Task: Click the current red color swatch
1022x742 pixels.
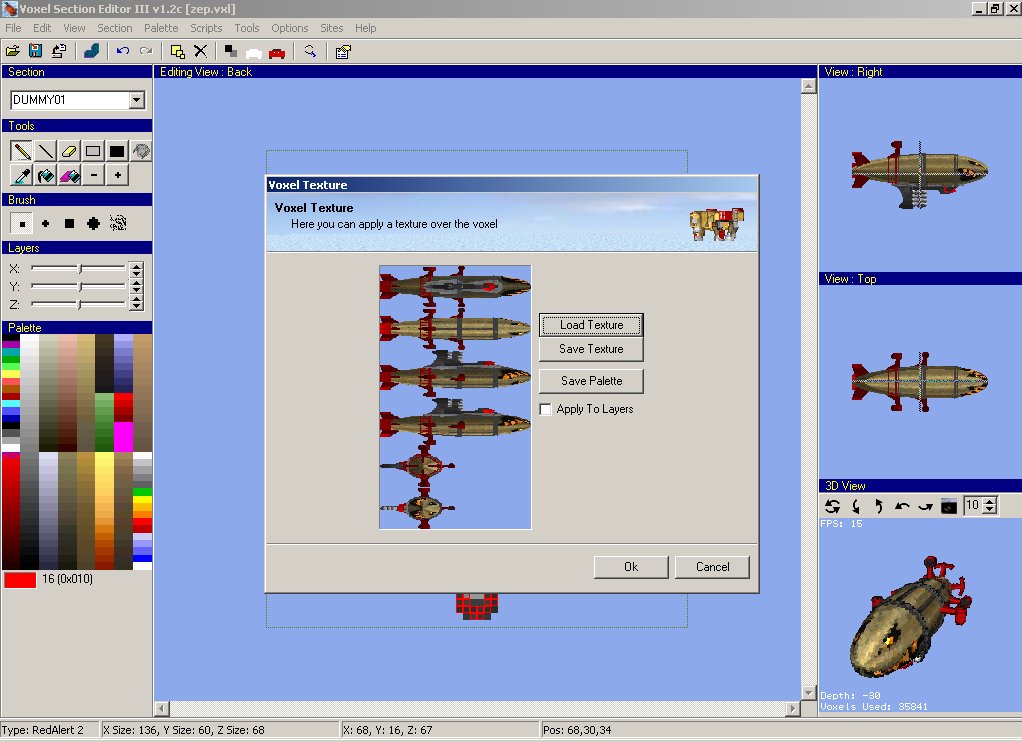Action: (x=20, y=580)
